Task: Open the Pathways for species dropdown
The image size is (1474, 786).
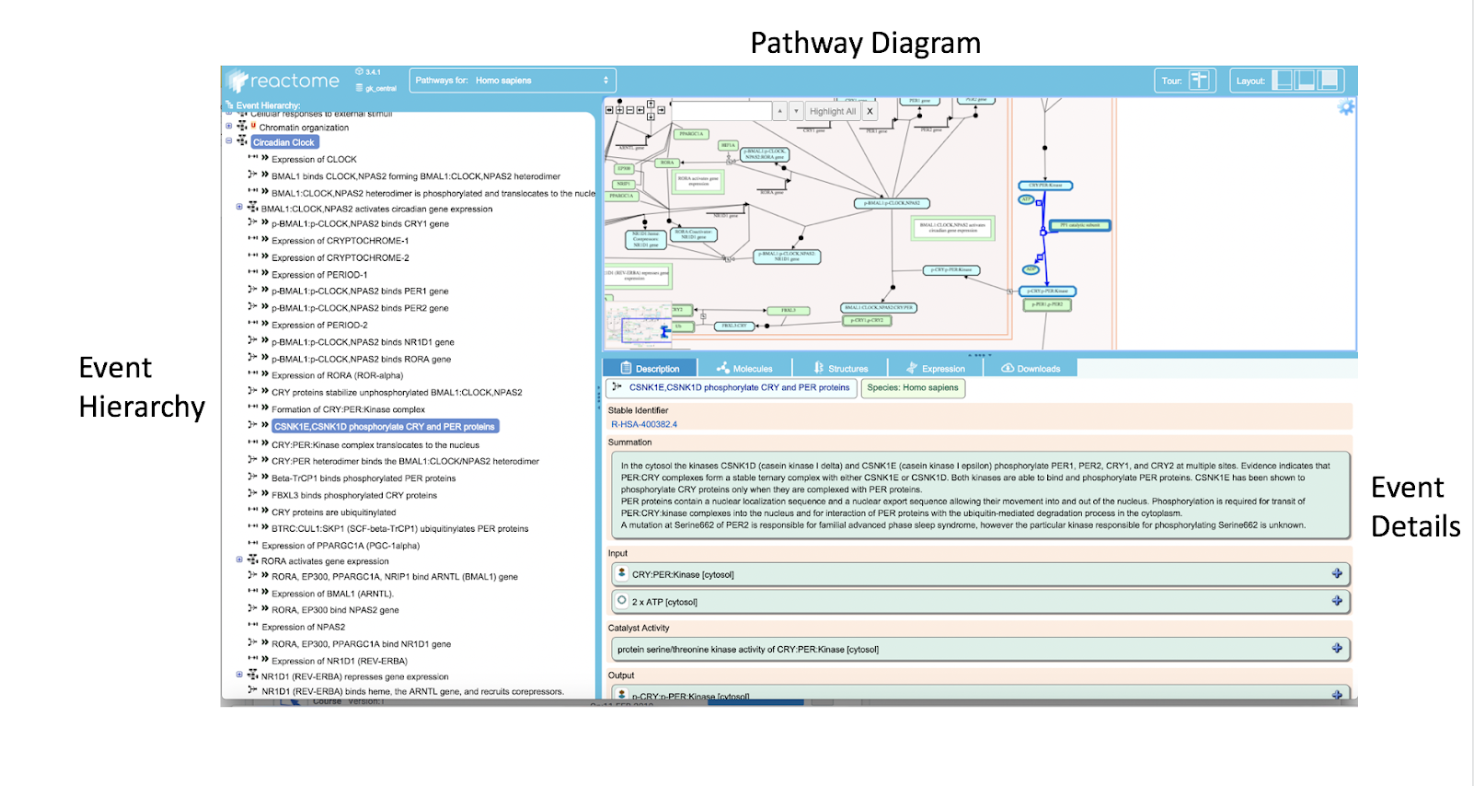Action: point(512,80)
